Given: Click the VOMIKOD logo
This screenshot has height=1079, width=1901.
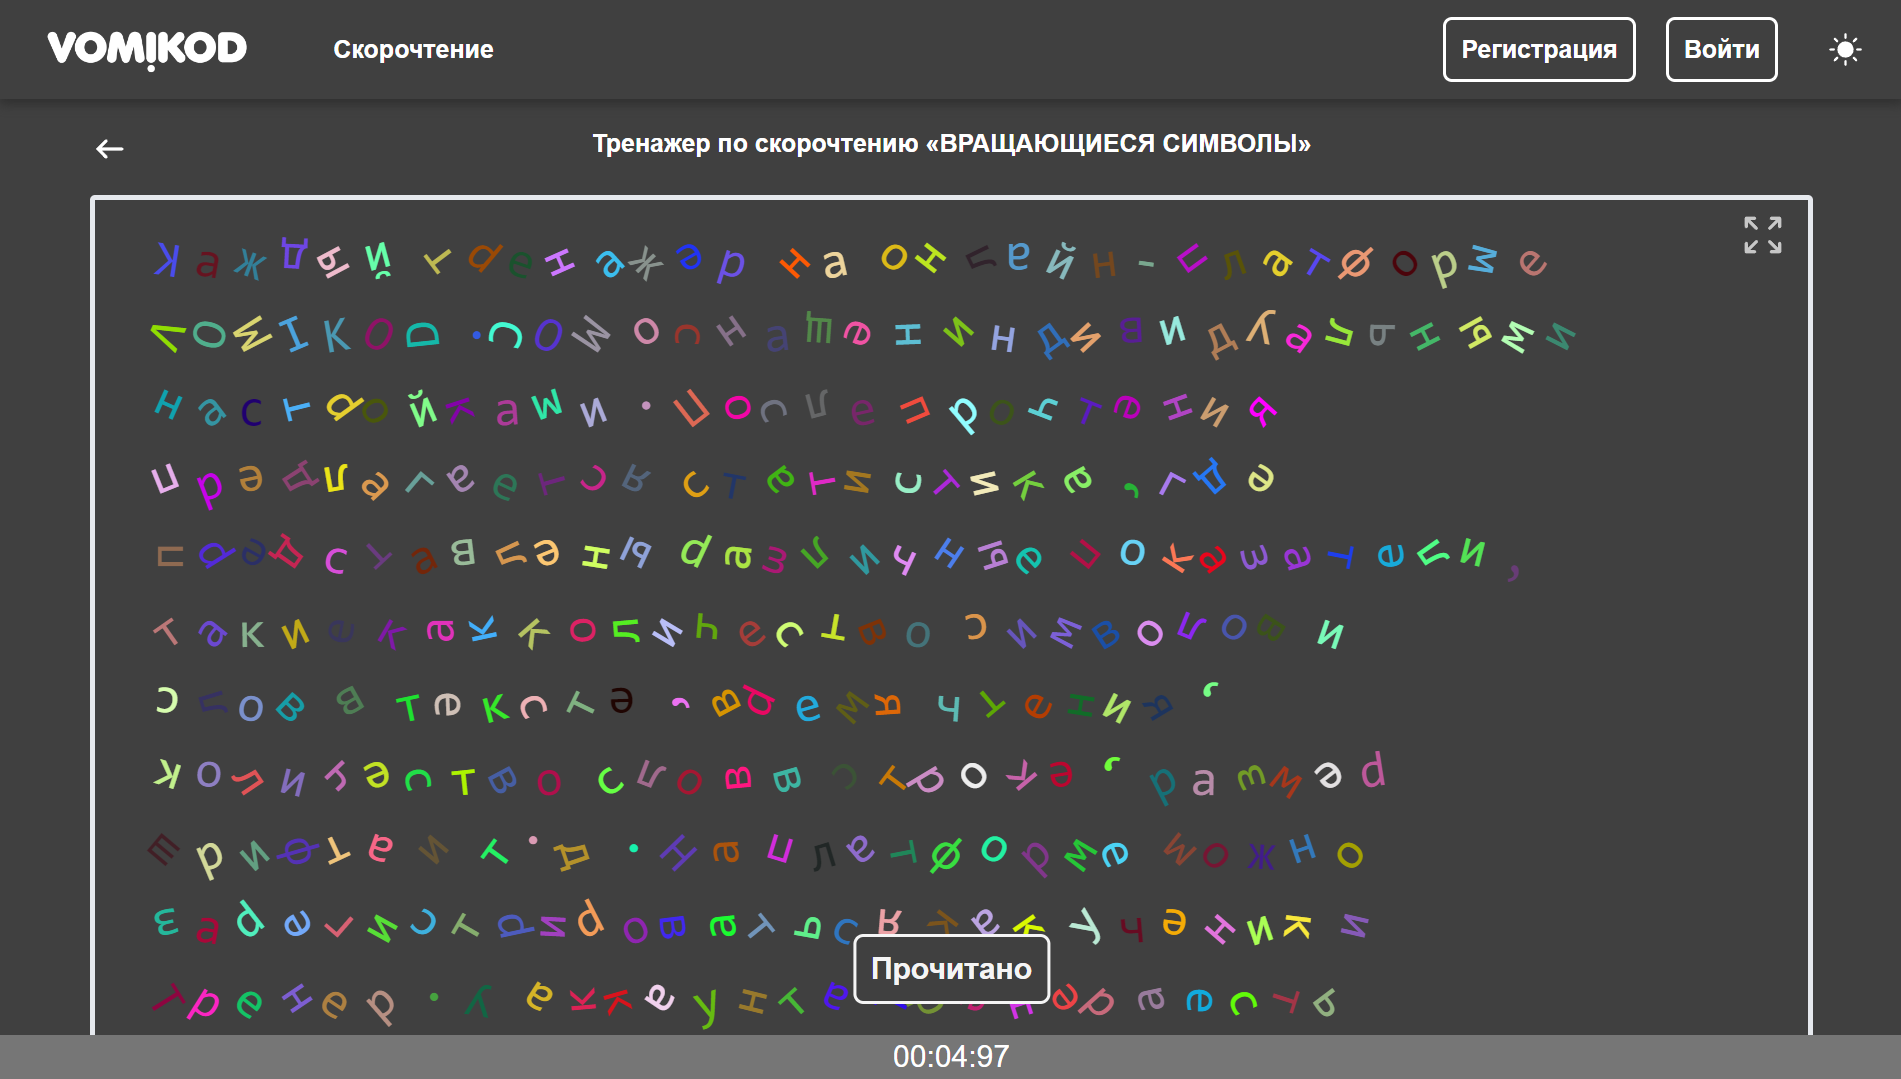Looking at the screenshot, I should [147, 49].
